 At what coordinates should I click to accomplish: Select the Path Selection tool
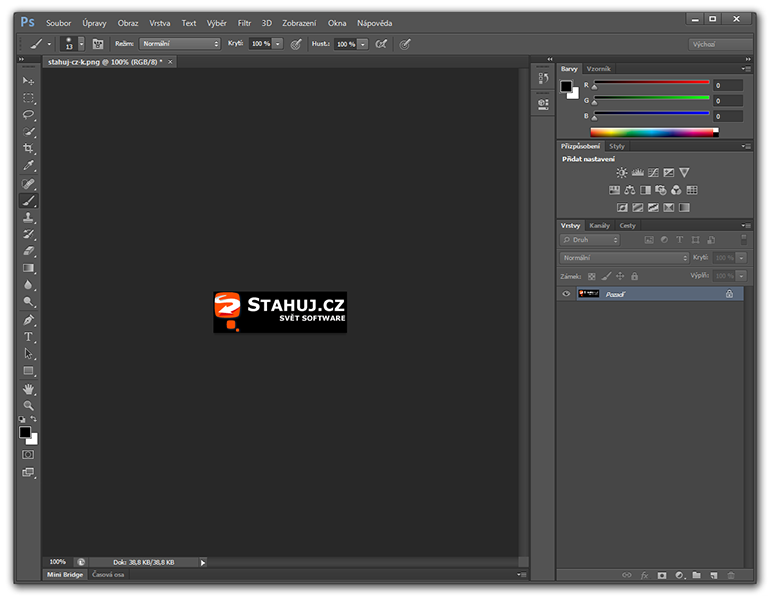[29, 353]
